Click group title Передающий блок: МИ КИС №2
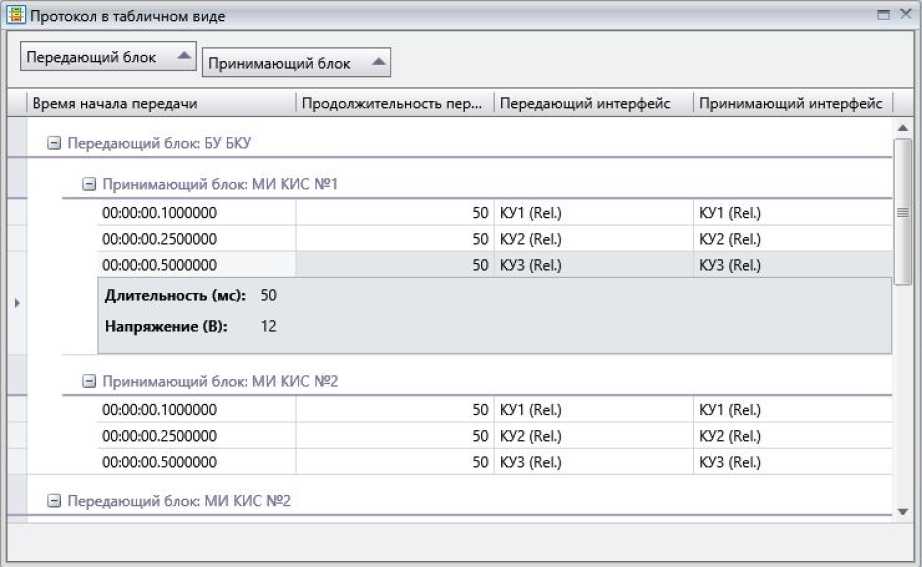922x567 pixels. (179, 501)
